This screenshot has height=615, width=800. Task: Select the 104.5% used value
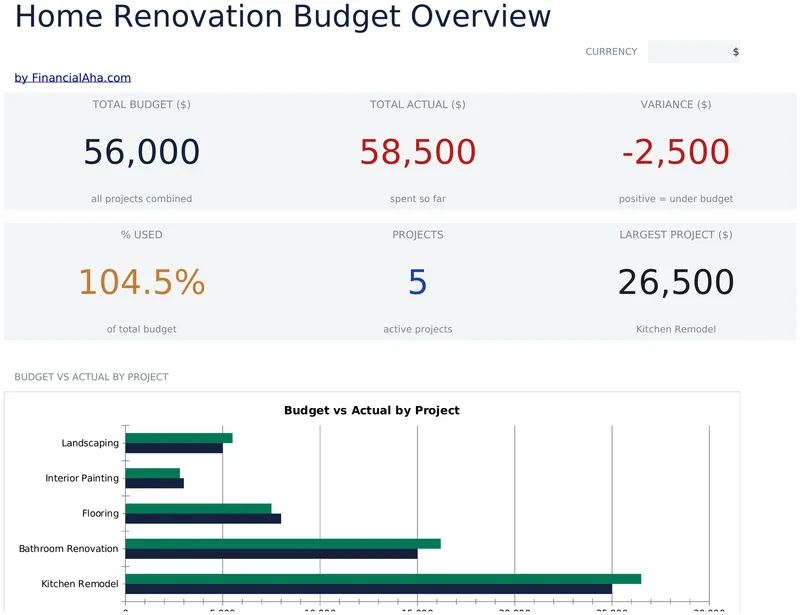141,282
